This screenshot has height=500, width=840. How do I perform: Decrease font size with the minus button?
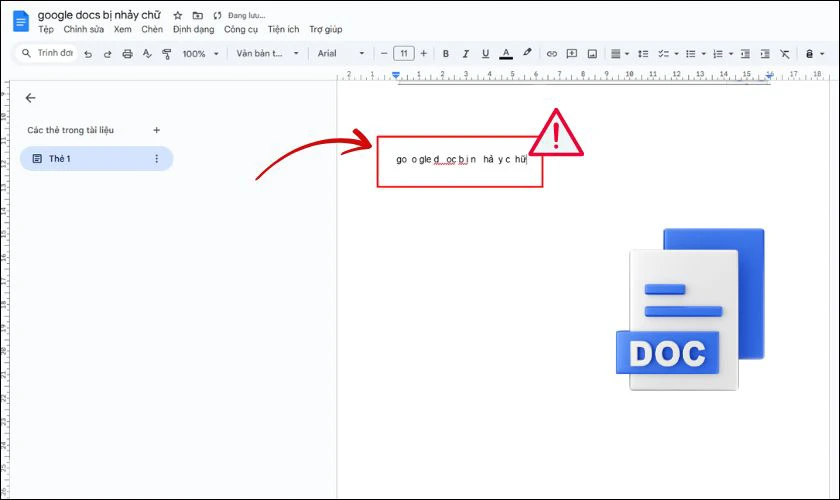click(x=384, y=54)
